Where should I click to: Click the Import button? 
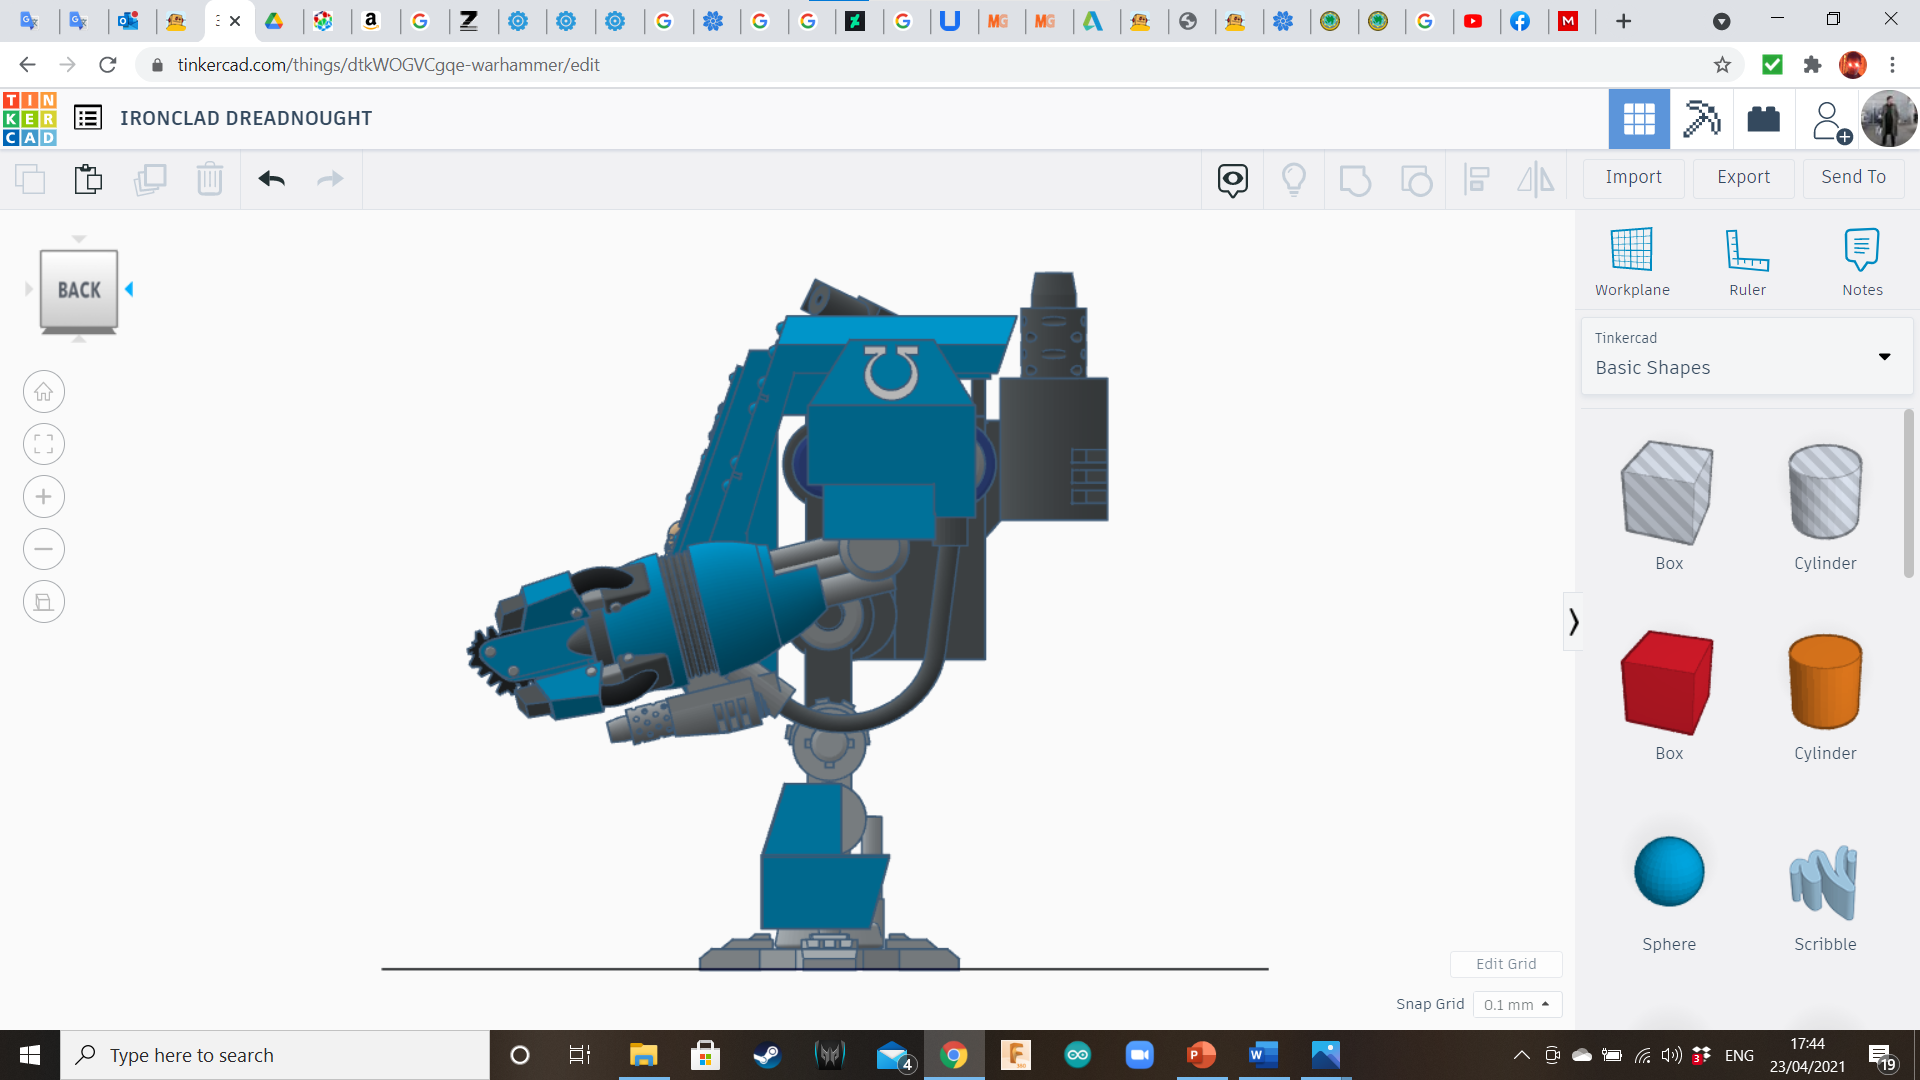[1633, 177]
